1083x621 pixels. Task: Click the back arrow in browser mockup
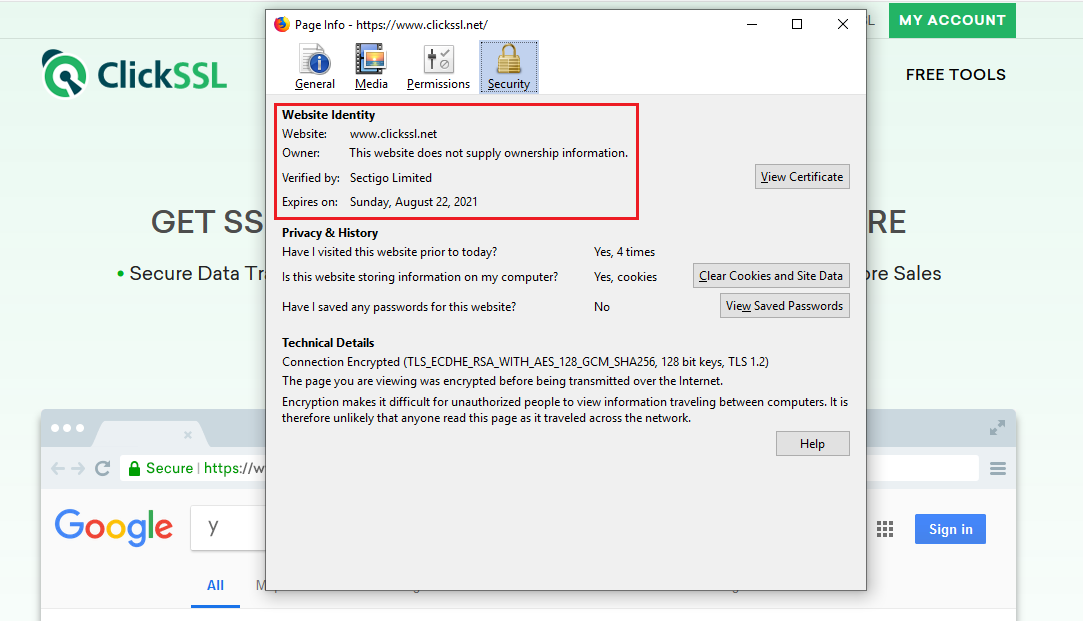[58, 468]
